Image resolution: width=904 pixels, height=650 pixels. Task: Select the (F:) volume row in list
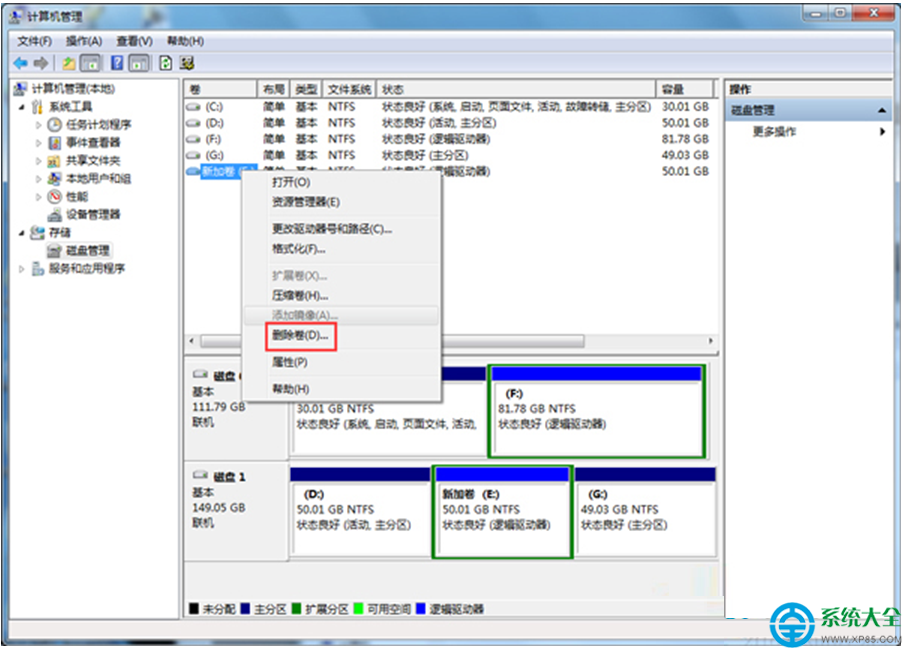click(449, 139)
